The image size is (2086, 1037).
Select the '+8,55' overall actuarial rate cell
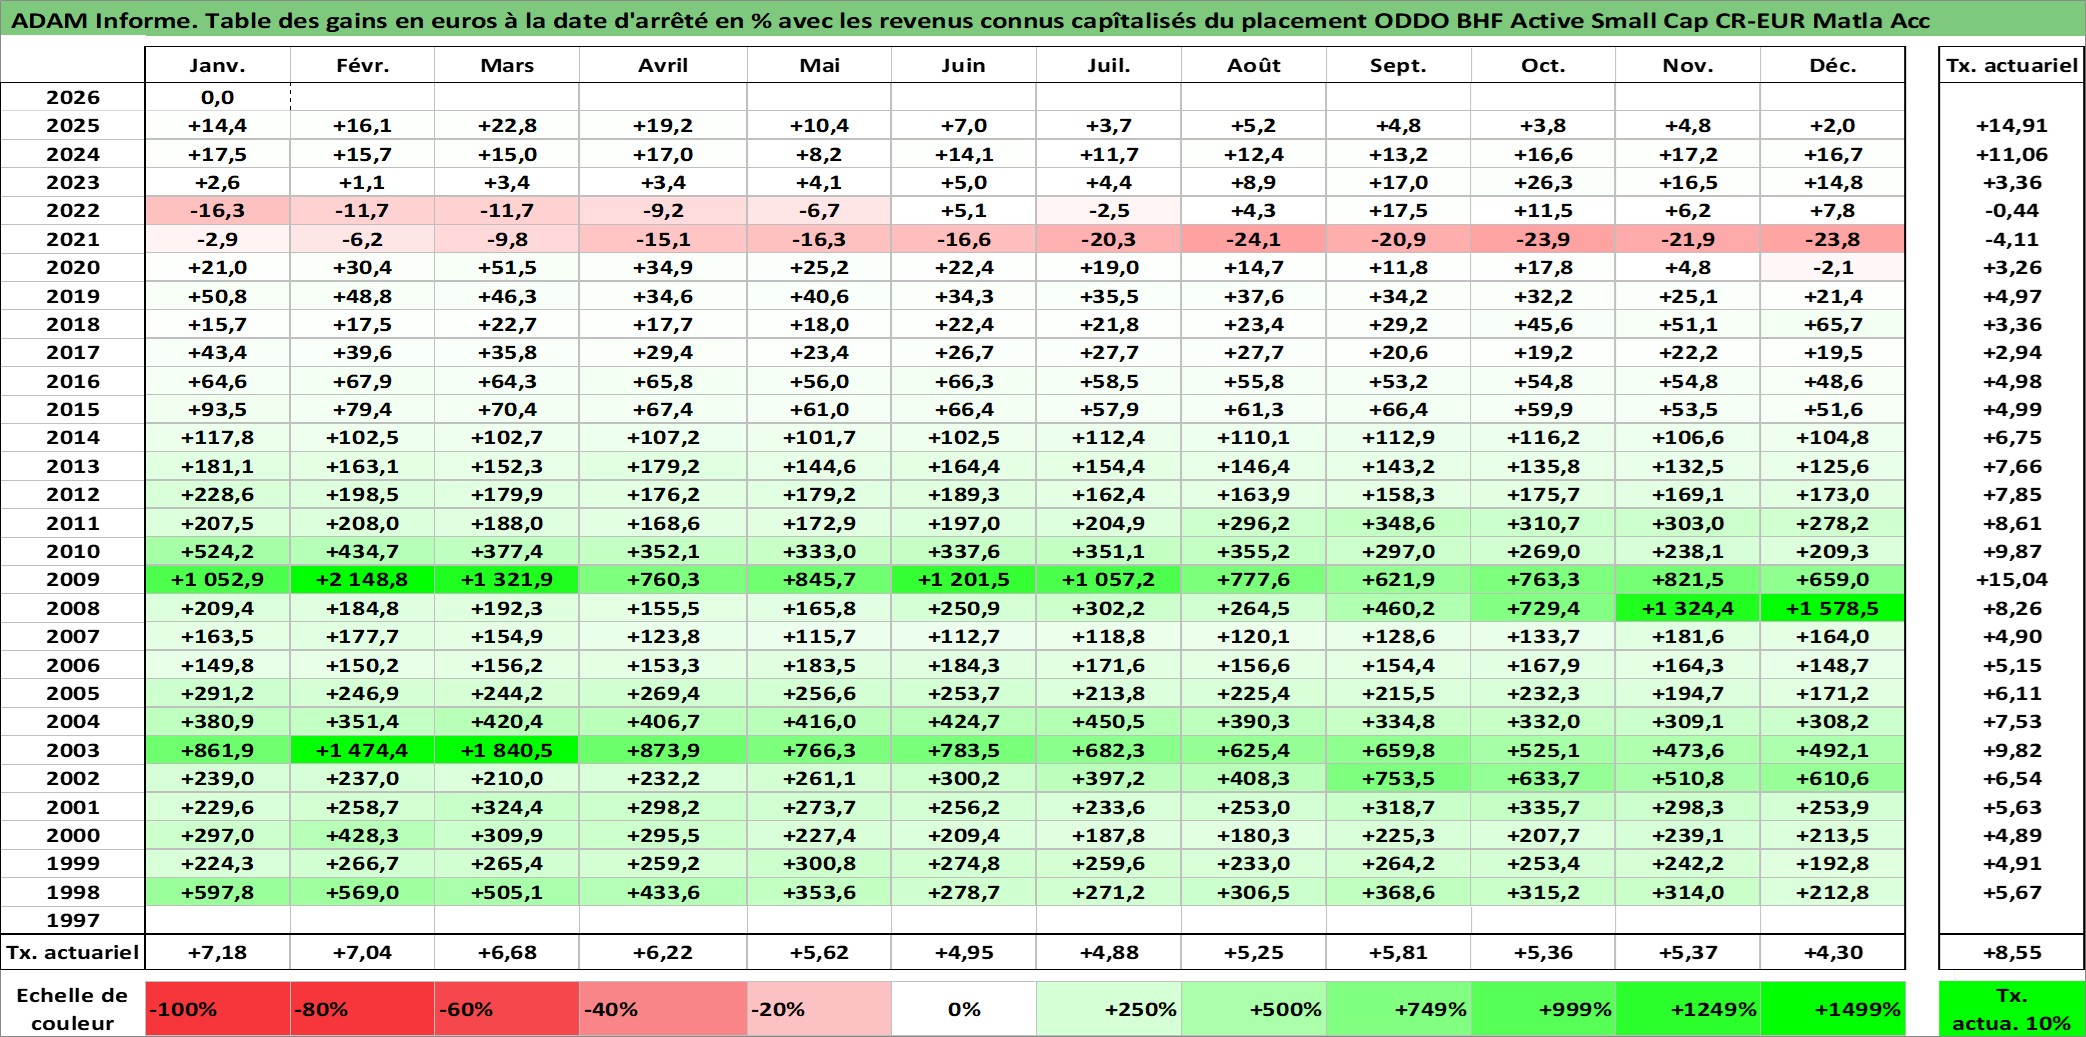2012,952
